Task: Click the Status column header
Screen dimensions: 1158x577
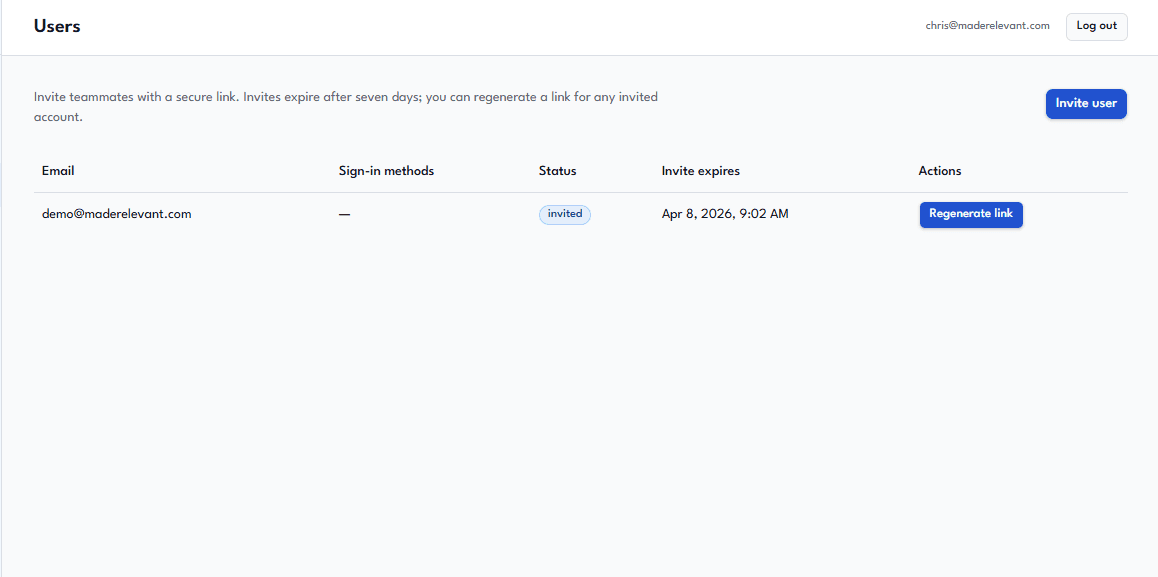Action: (557, 170)
